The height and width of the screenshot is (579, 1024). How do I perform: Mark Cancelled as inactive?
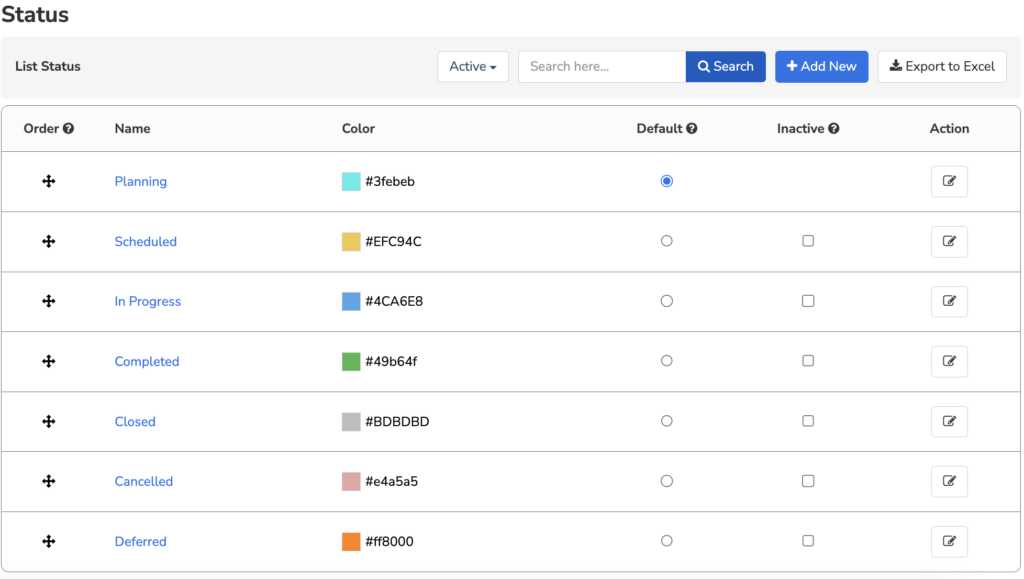tap(808, 481)
